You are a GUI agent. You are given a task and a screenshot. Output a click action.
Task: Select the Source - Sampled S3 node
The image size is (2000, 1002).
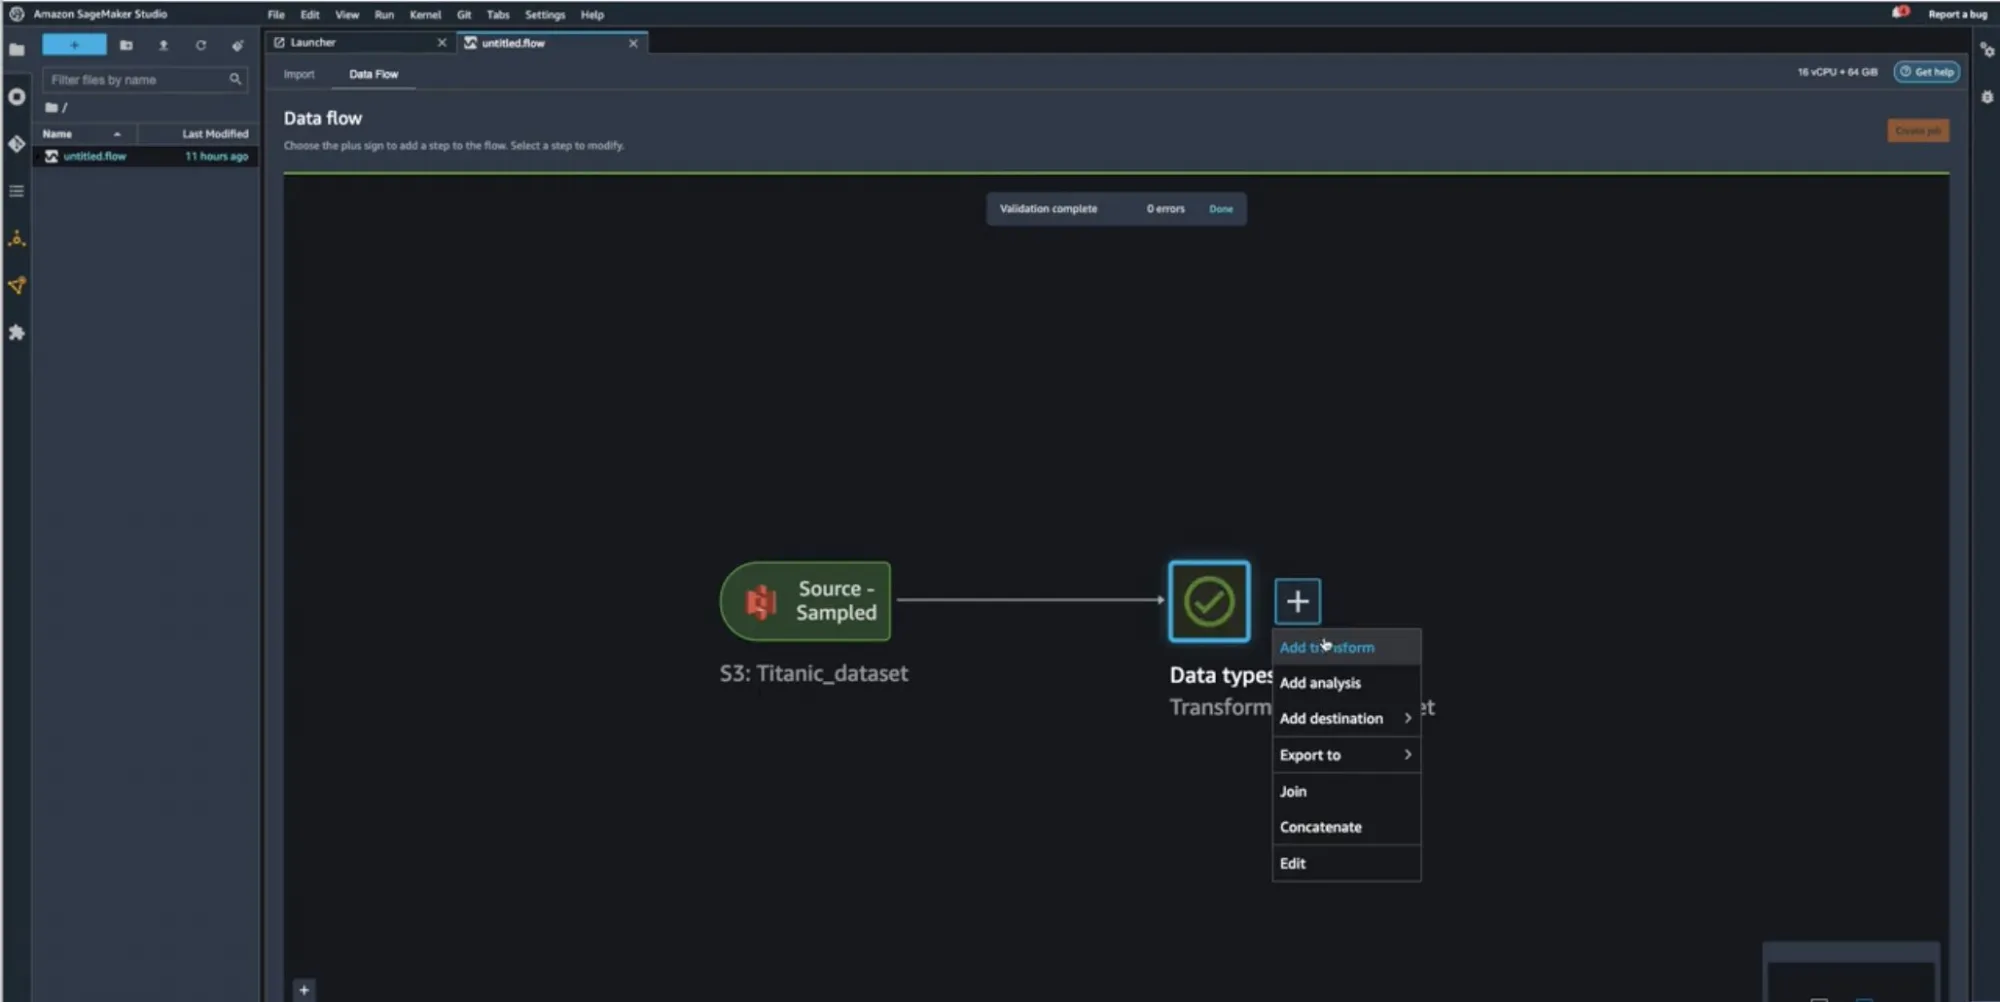click(x=805, y=601)
